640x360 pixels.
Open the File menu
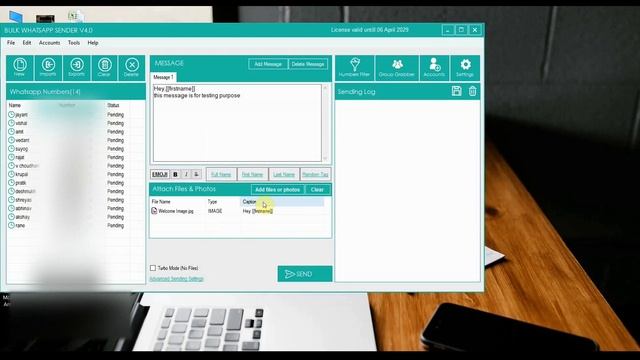tap(11, 42)
